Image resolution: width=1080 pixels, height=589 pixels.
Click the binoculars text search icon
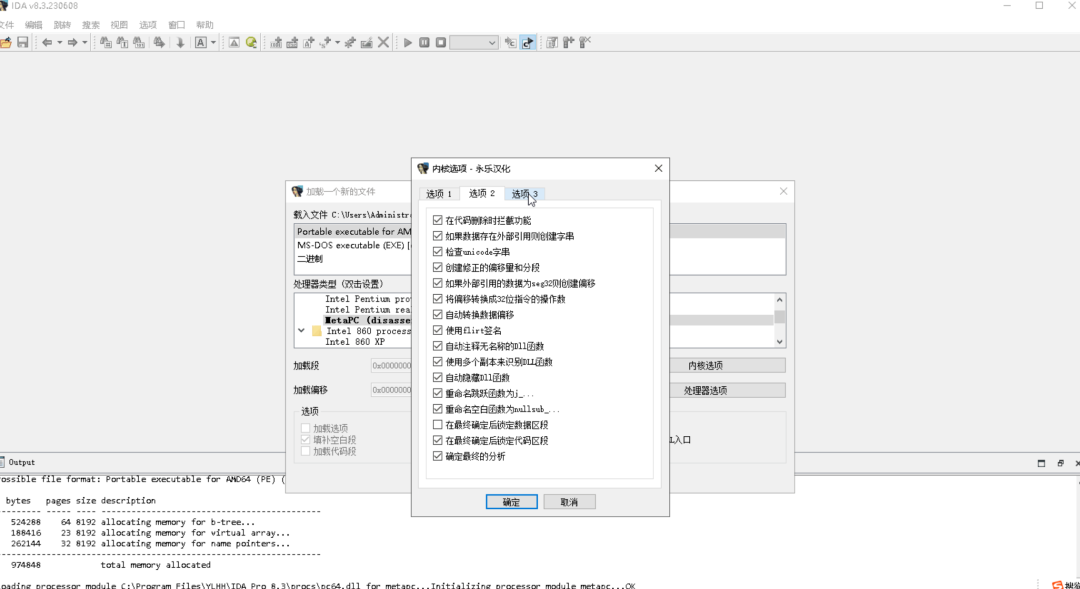pos(123,43)
